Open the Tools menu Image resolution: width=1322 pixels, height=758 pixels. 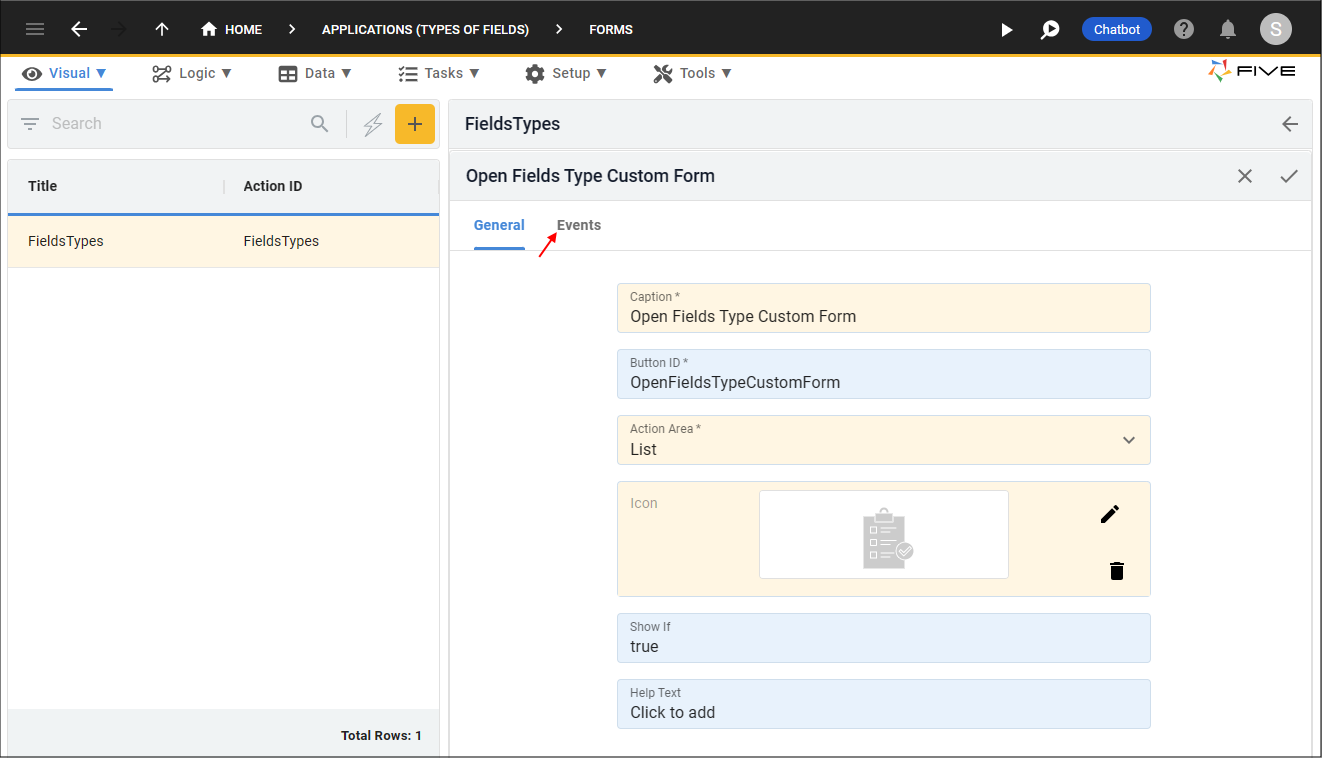(692, 73)
